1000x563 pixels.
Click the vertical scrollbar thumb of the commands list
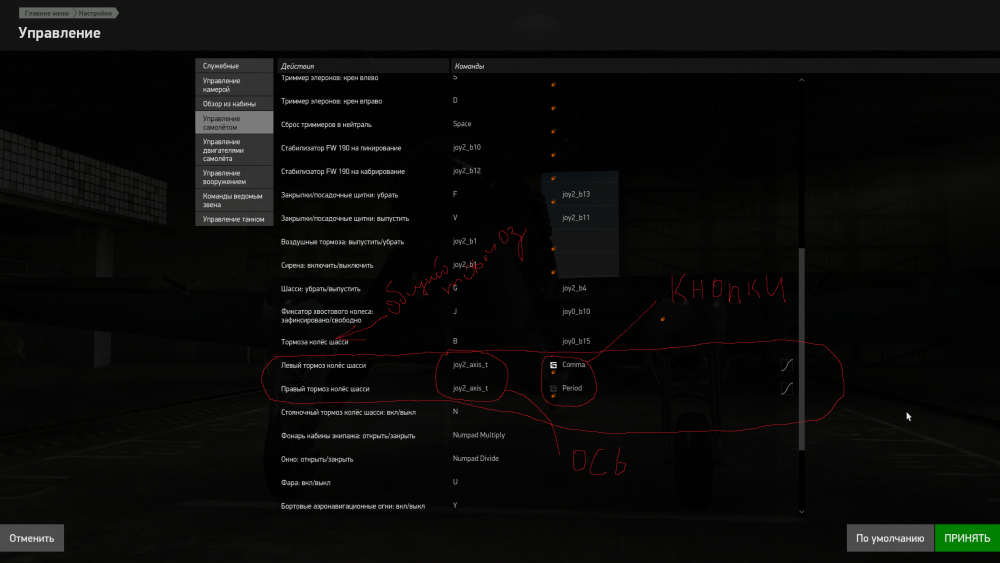tap(802, 349)
